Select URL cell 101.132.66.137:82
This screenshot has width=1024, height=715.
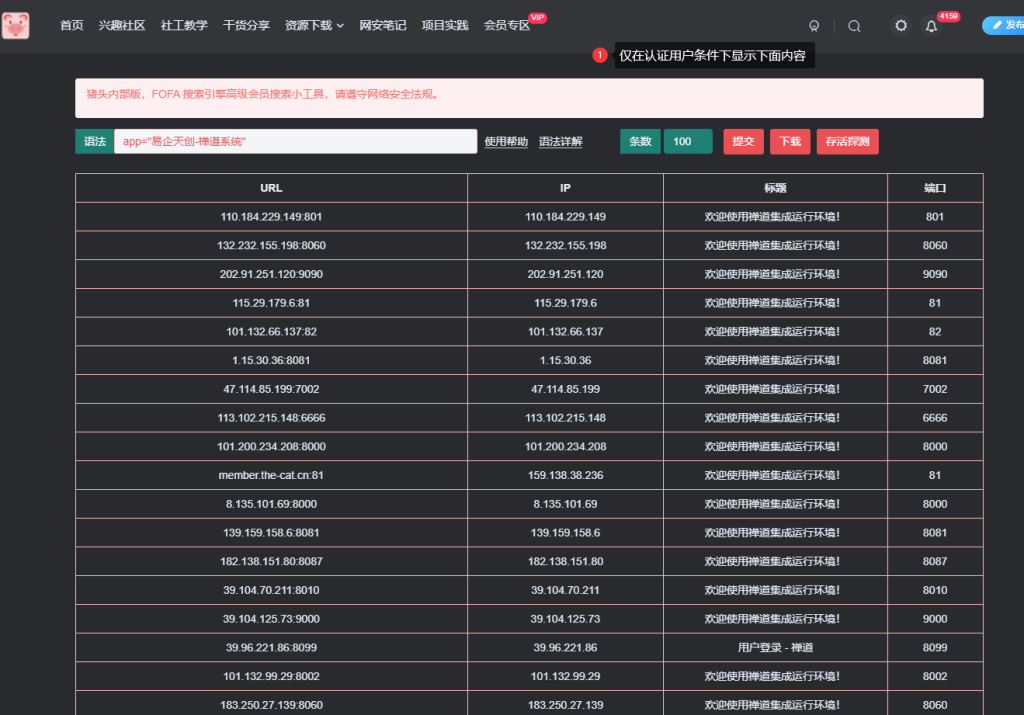[271, 332]
